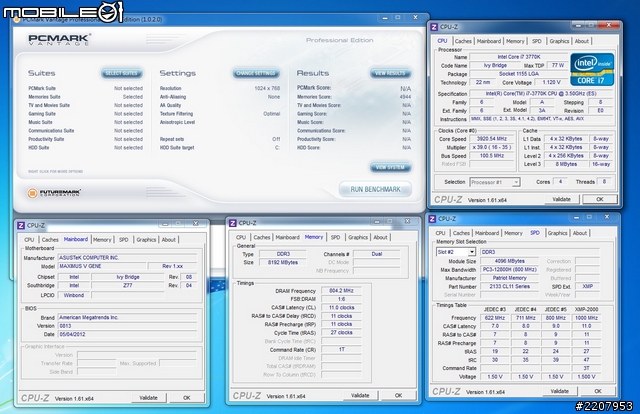
Task: Click Memories Suite 'Selected' text in PCMark
Action: coord(133,97)
